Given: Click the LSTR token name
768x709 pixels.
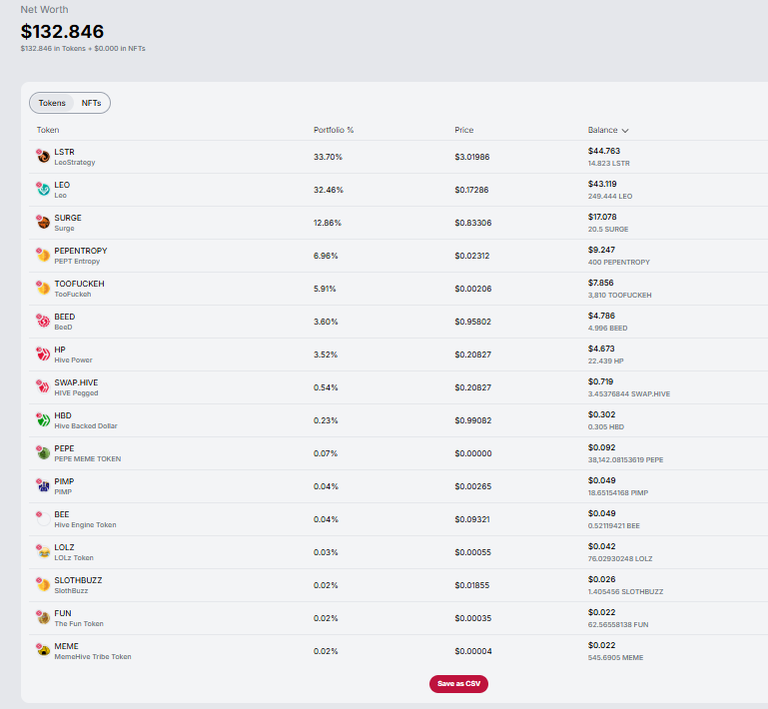Looking at the screenshot, I should point(64,152).
